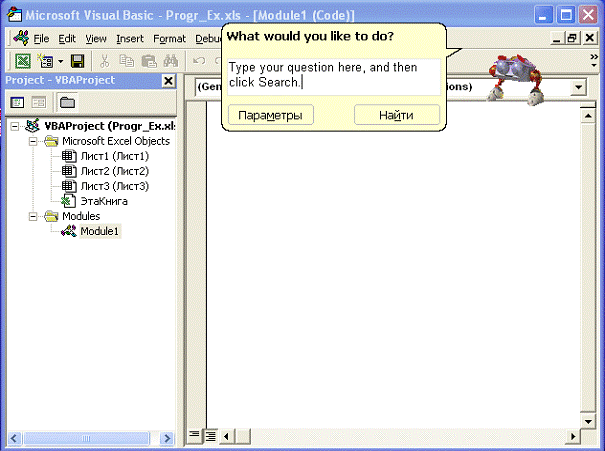
Task: Click the split bar above vertical scrollbar
Action: [x=588, y=105]
